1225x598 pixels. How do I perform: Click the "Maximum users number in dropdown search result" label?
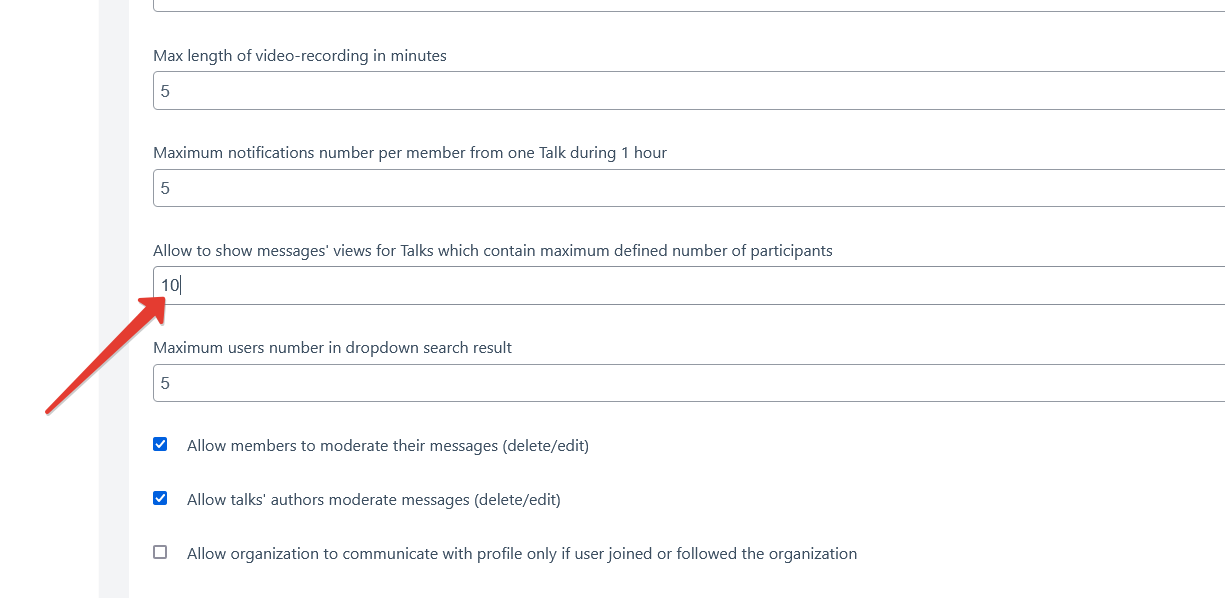(332, 348)
